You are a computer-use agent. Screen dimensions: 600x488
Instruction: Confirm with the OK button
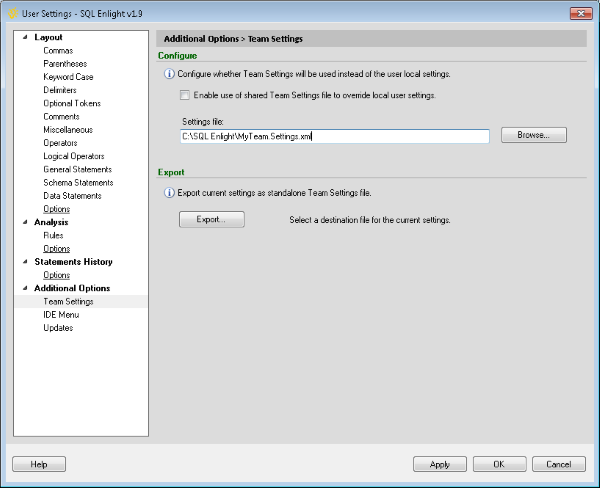coord(499,464)
